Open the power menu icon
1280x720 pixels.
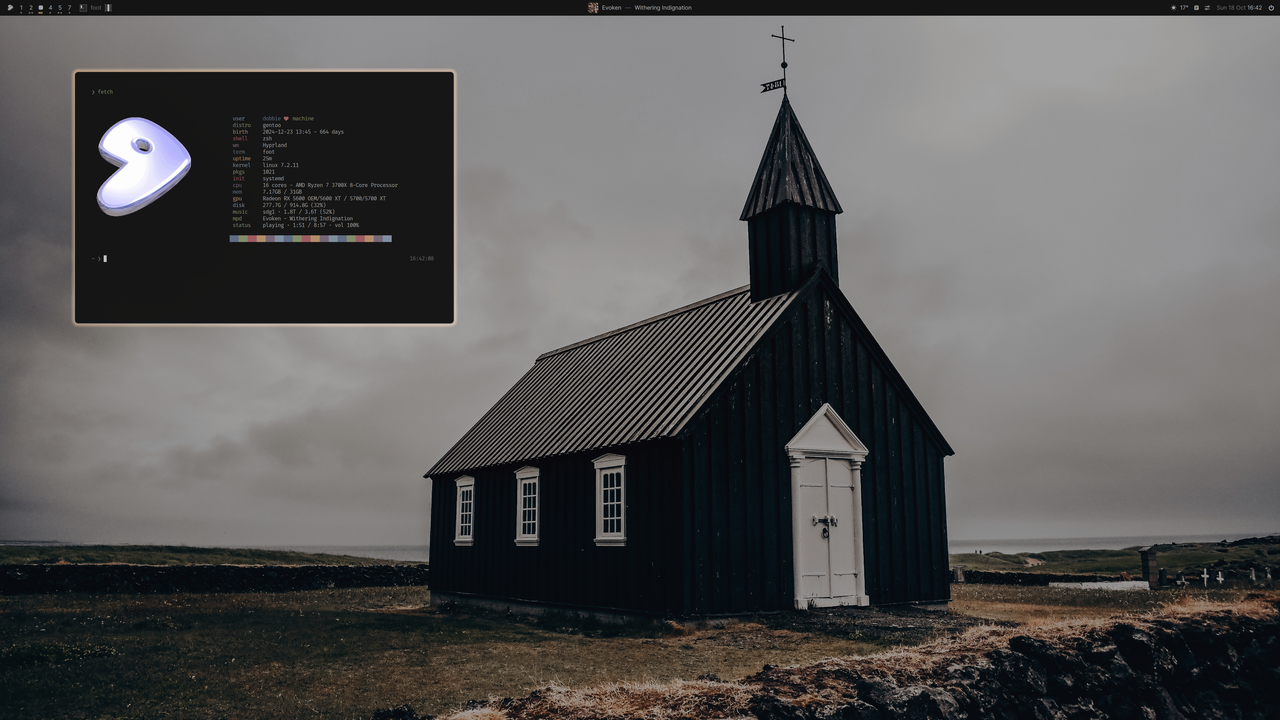point(1271,8)
